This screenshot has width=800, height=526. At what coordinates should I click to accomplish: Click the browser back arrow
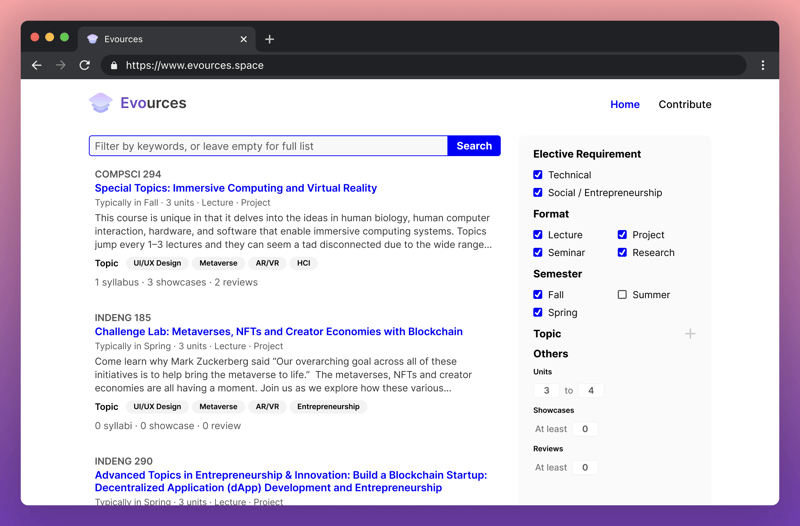point(37,65)
